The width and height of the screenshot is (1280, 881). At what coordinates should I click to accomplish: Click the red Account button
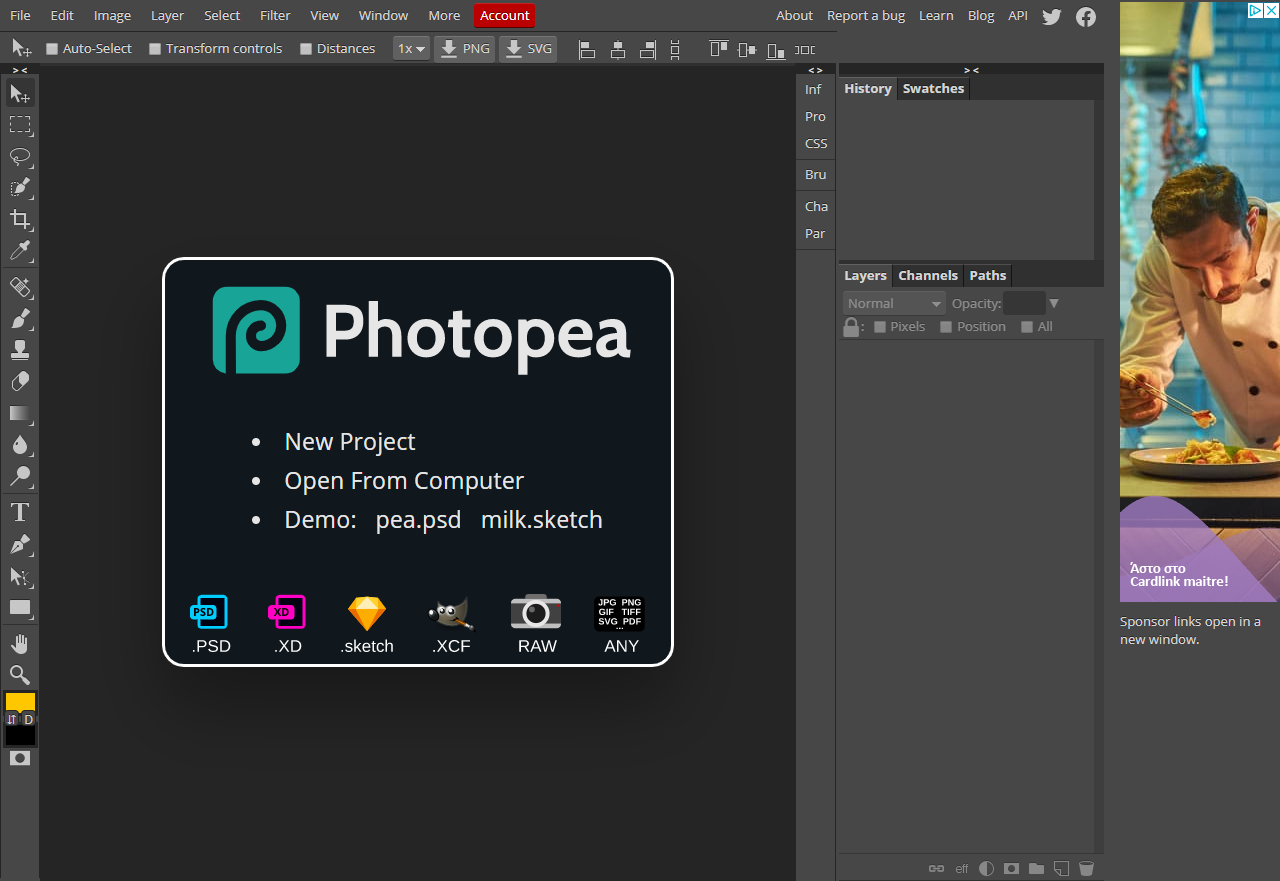click(504, 15)
